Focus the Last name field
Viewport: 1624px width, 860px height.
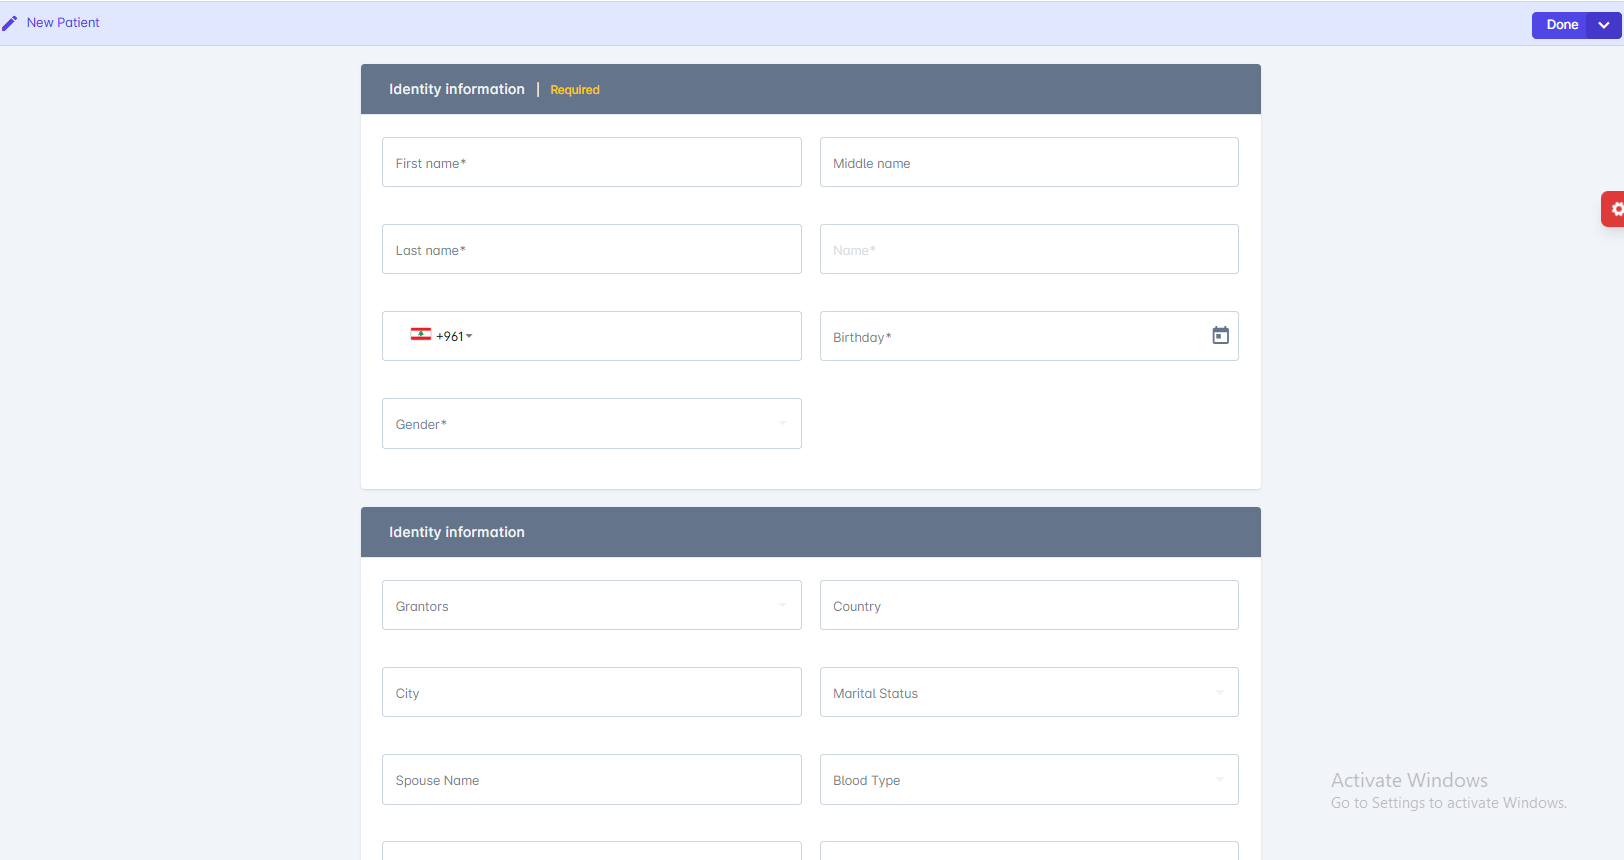[x=591, y=249]
